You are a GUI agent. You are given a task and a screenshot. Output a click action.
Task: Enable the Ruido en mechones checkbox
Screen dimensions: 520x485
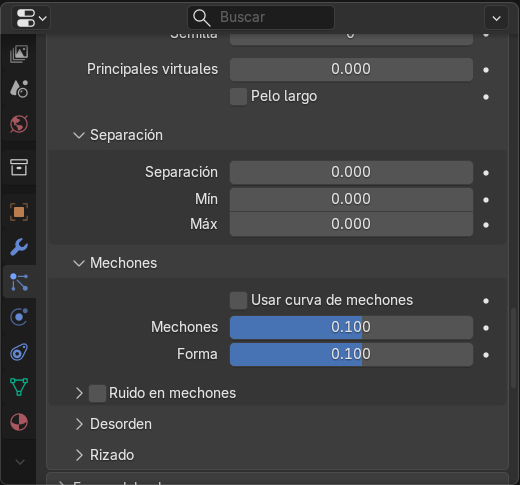pos(97,393)
